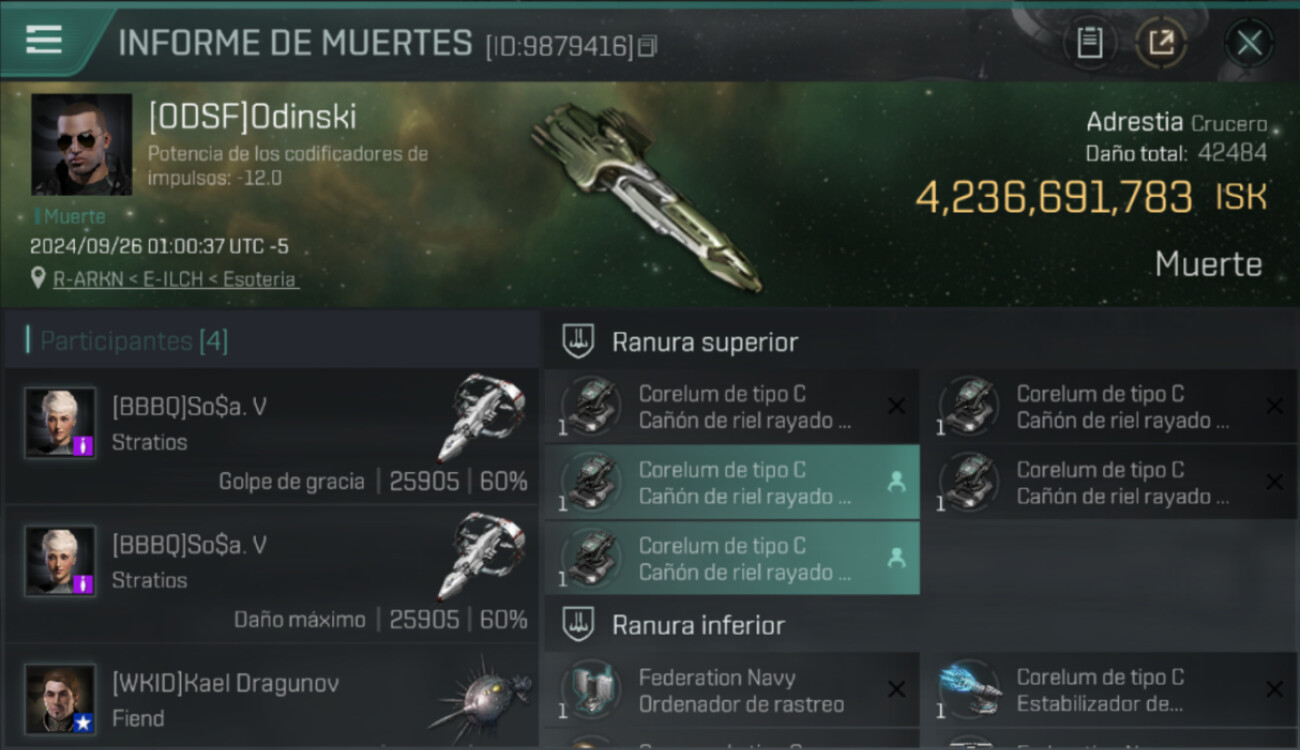Toggle X on Federation Navy Ordenador de rastreo

click(897, 689)
